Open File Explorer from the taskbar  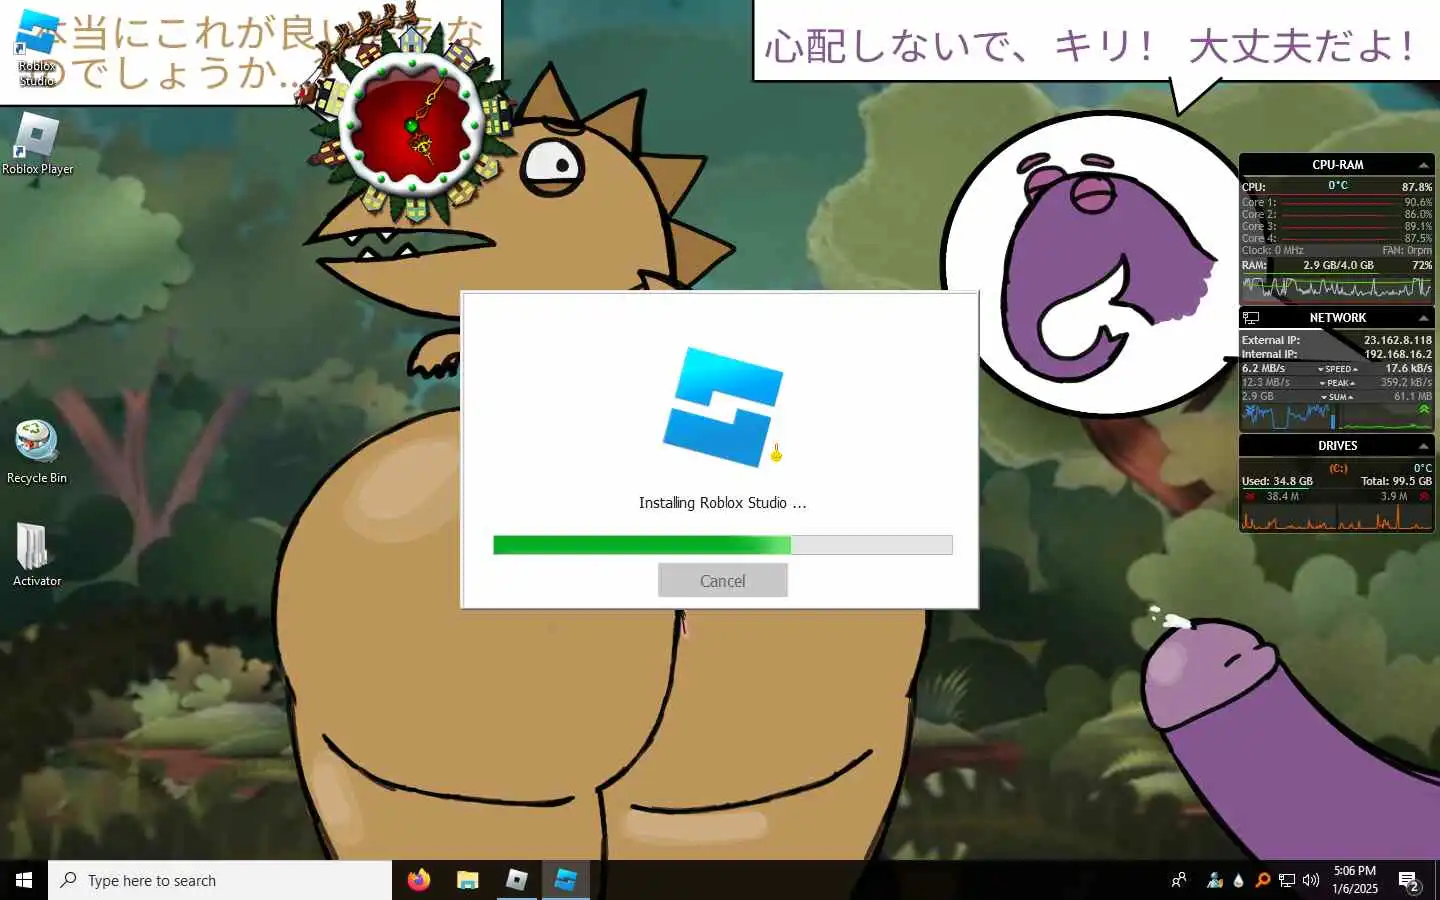[468, 880]
